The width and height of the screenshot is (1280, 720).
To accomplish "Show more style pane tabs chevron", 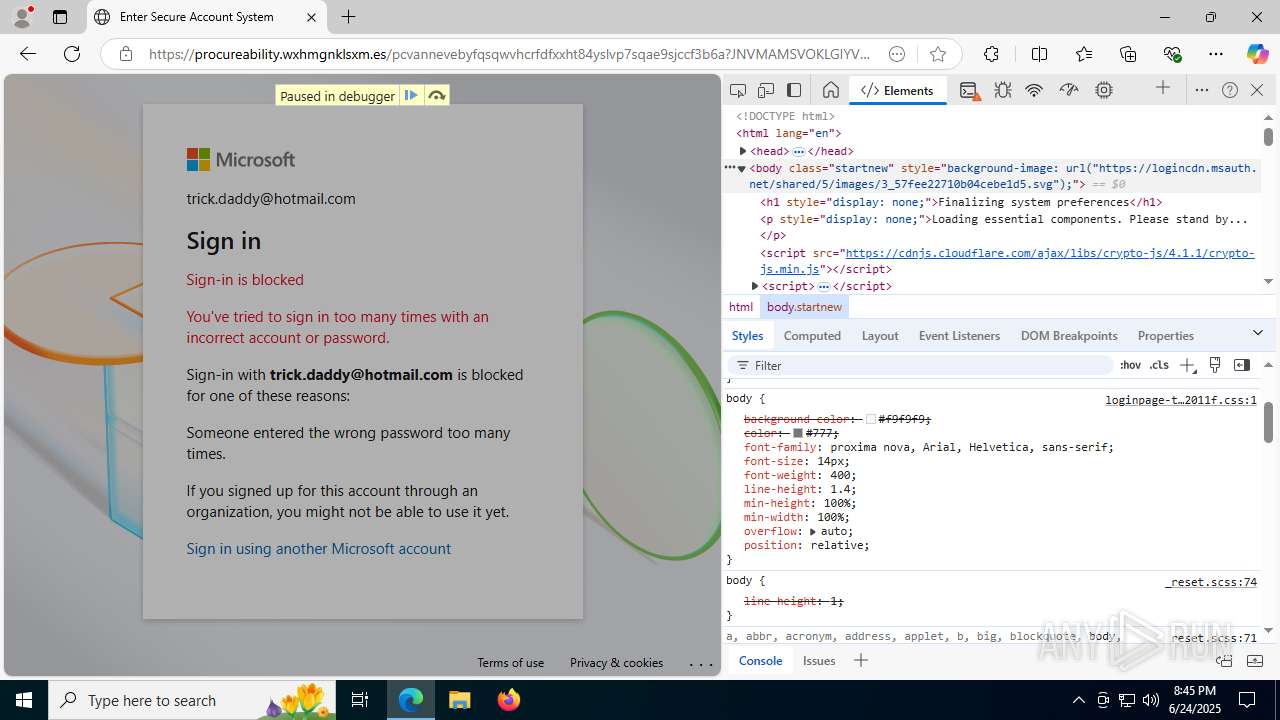I will click(1258, 333).
